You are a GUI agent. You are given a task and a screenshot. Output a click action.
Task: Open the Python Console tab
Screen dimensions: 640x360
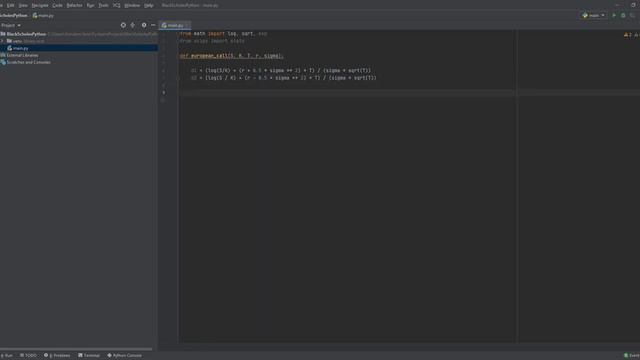click(124, 356)
